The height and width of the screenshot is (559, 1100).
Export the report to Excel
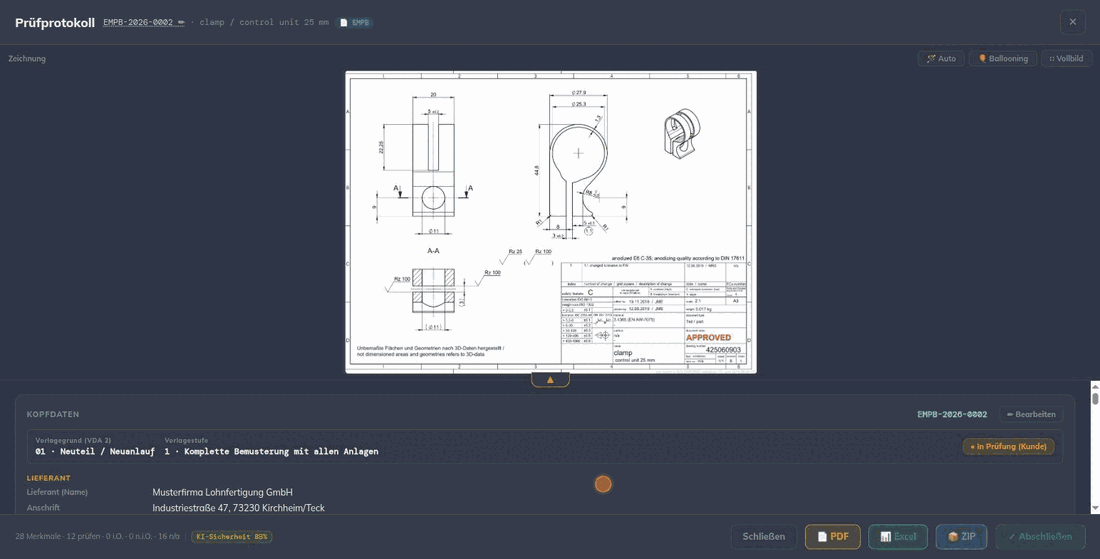point(898,537)
